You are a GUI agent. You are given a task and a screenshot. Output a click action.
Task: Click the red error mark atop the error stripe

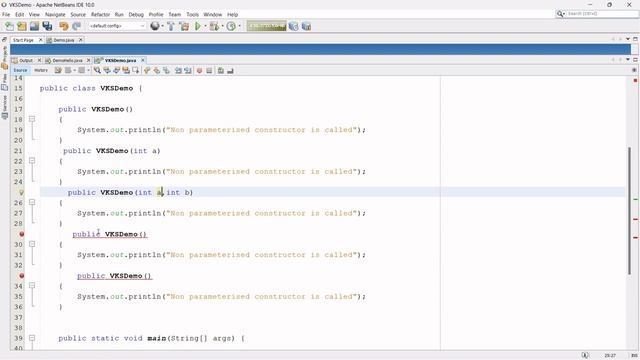(635, 80)
